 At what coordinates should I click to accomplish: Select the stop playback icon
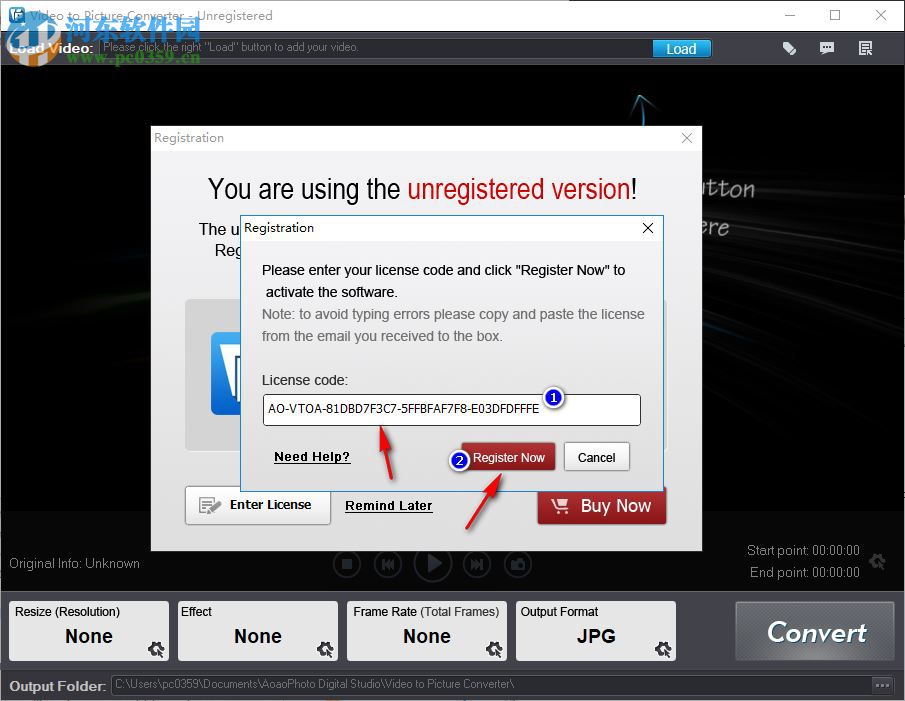(x=347, y=564)
